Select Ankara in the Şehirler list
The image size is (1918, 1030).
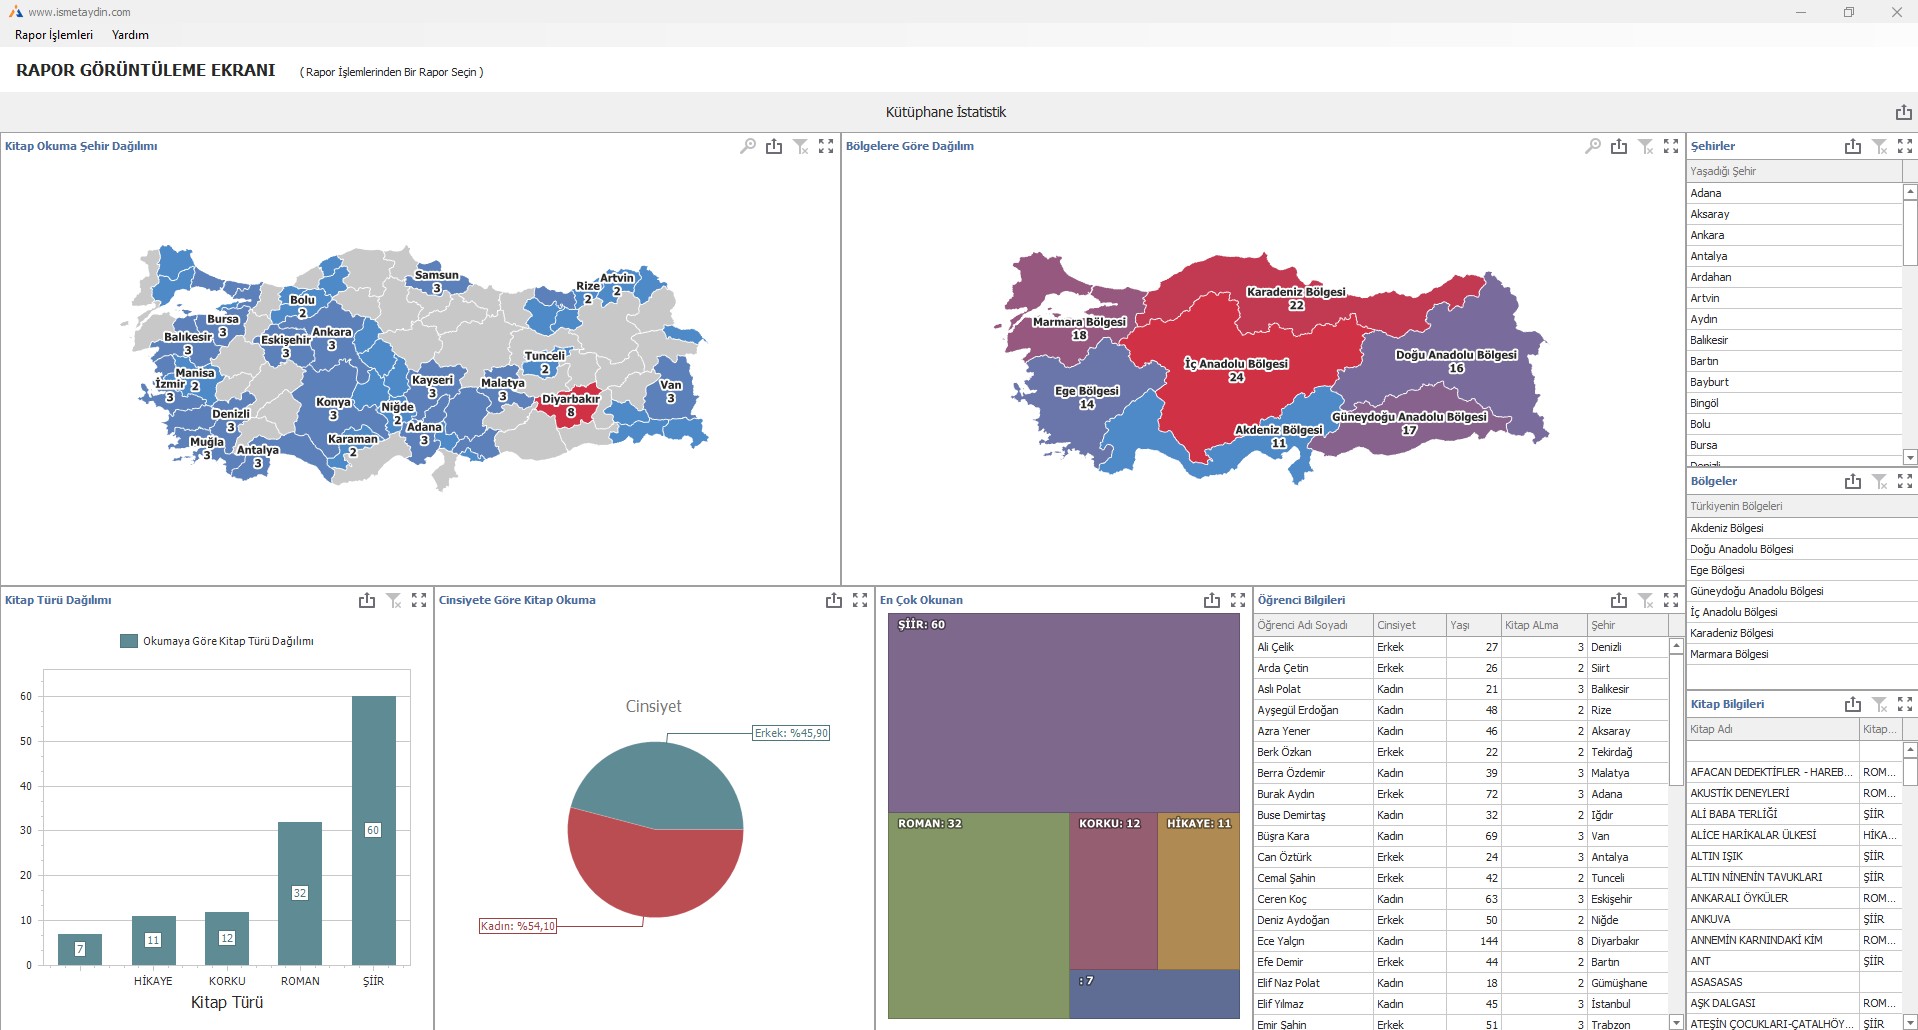click(x=1707, y=236)
